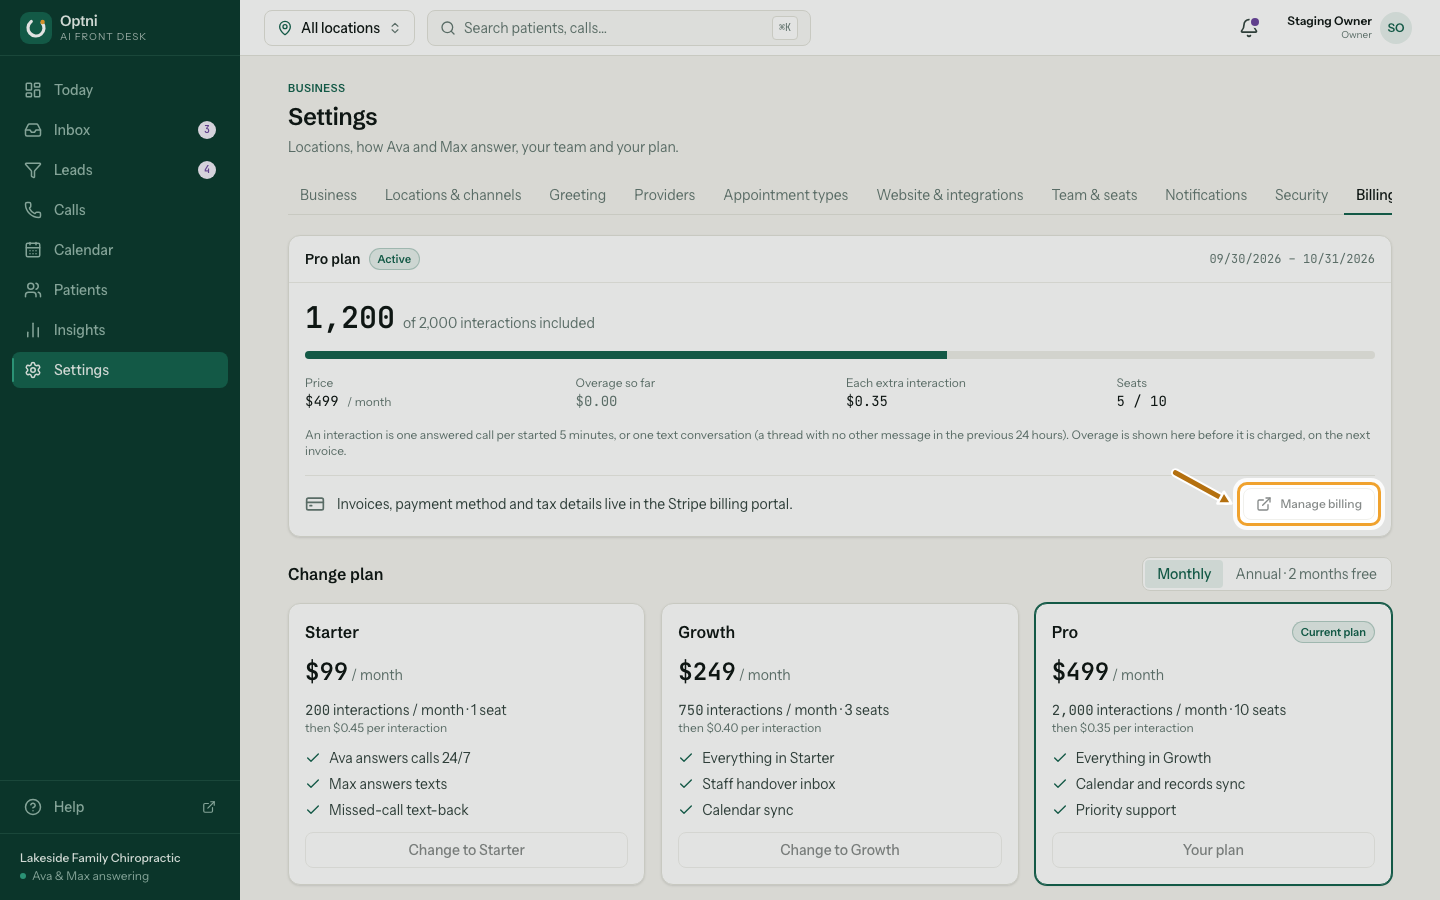Focus the Search patients, calls field
Screen dimensions: 1440x900
pos(619,28)
